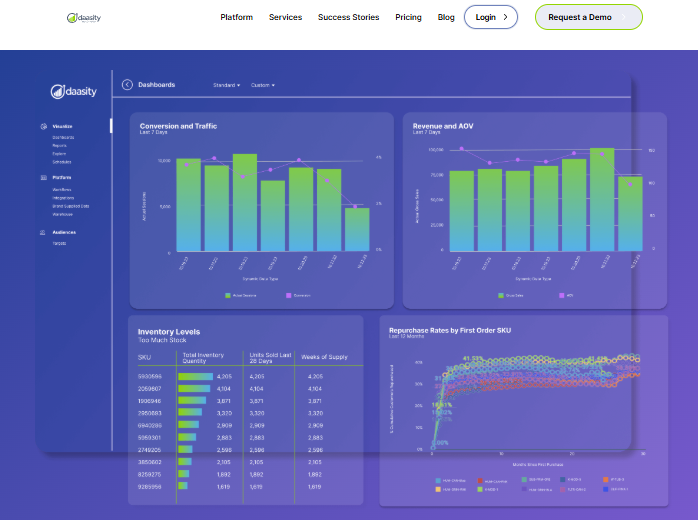This screenshot has width=698, height=520.
Task: Select the Audiences heading in the sidebar
Action: click(x=64, y=232)
